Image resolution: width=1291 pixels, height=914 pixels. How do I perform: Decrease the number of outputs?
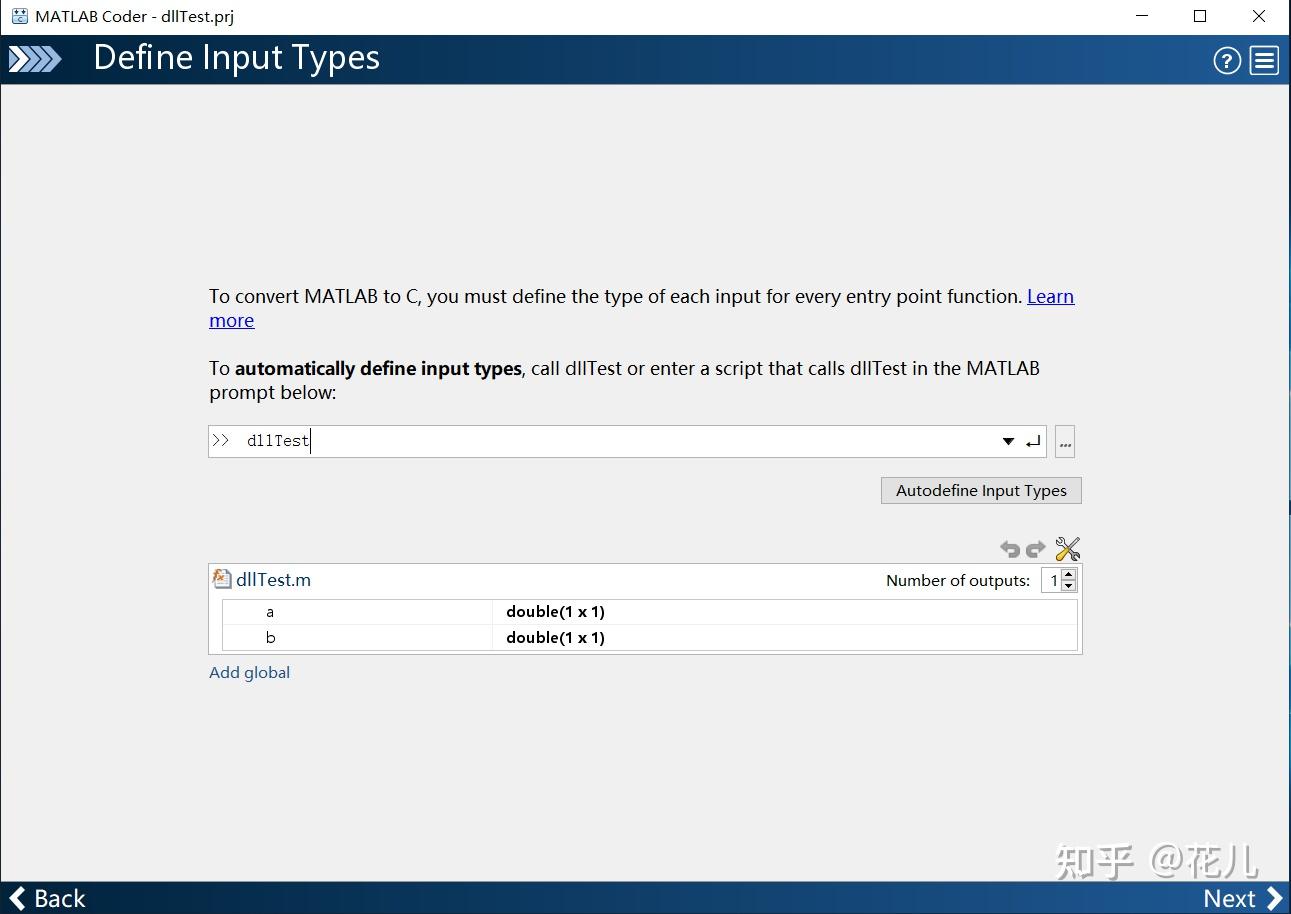coord(1069,586)
